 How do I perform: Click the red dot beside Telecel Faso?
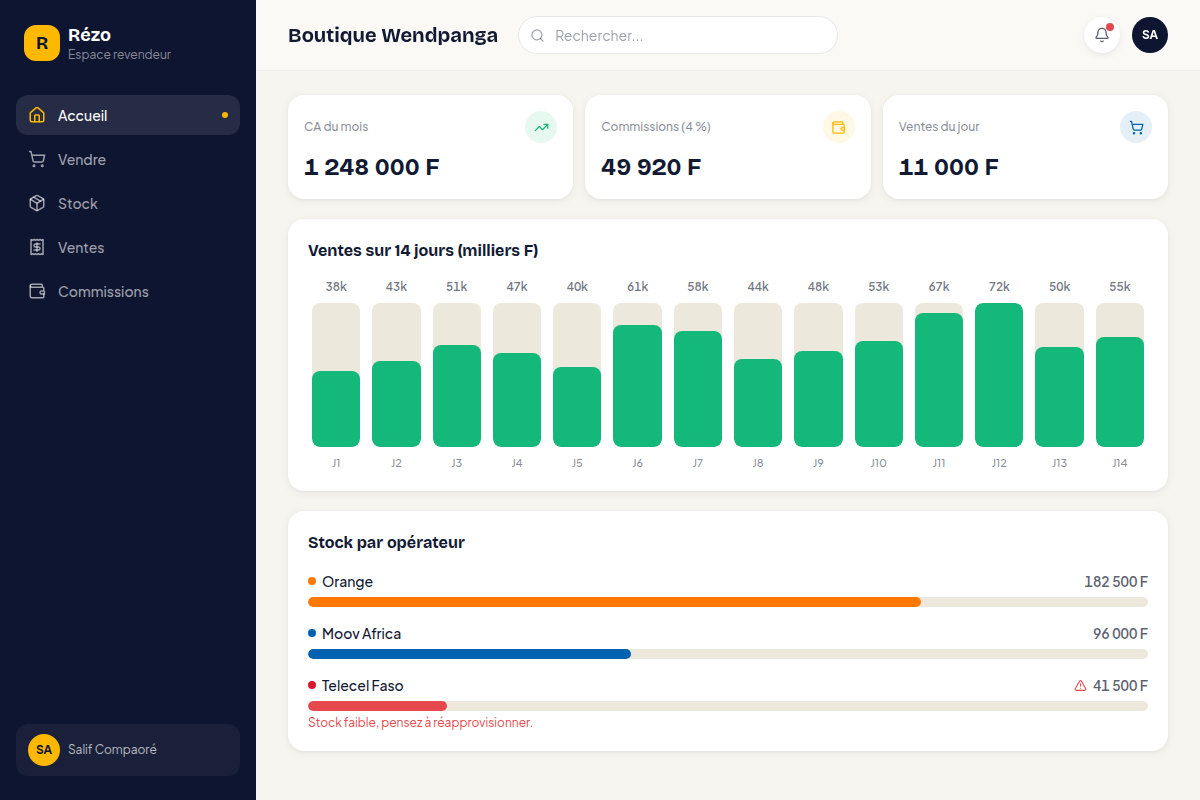click(x=312, y=685)
